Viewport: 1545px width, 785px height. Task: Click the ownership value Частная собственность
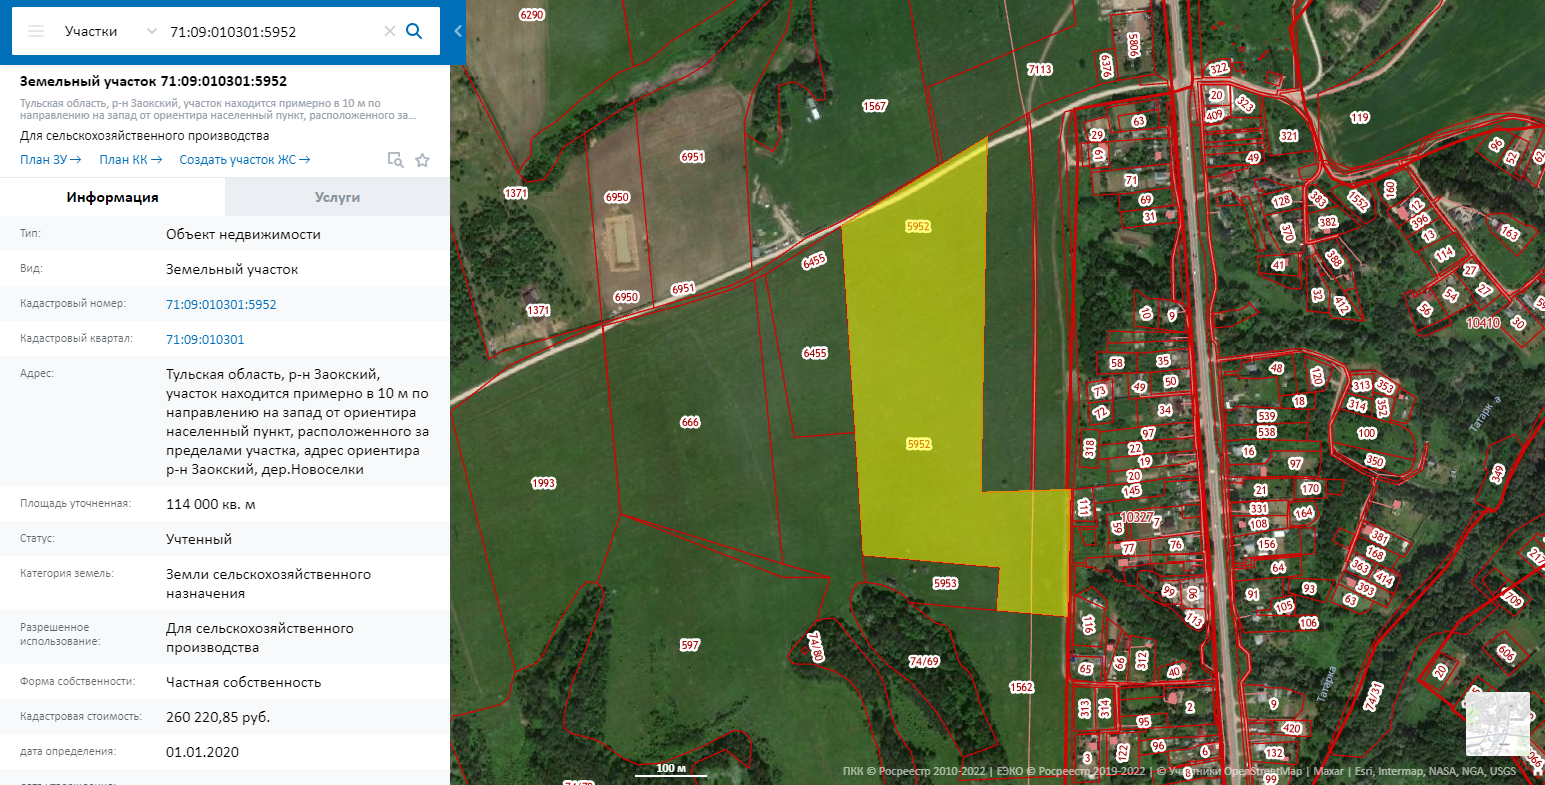point(244,682)
